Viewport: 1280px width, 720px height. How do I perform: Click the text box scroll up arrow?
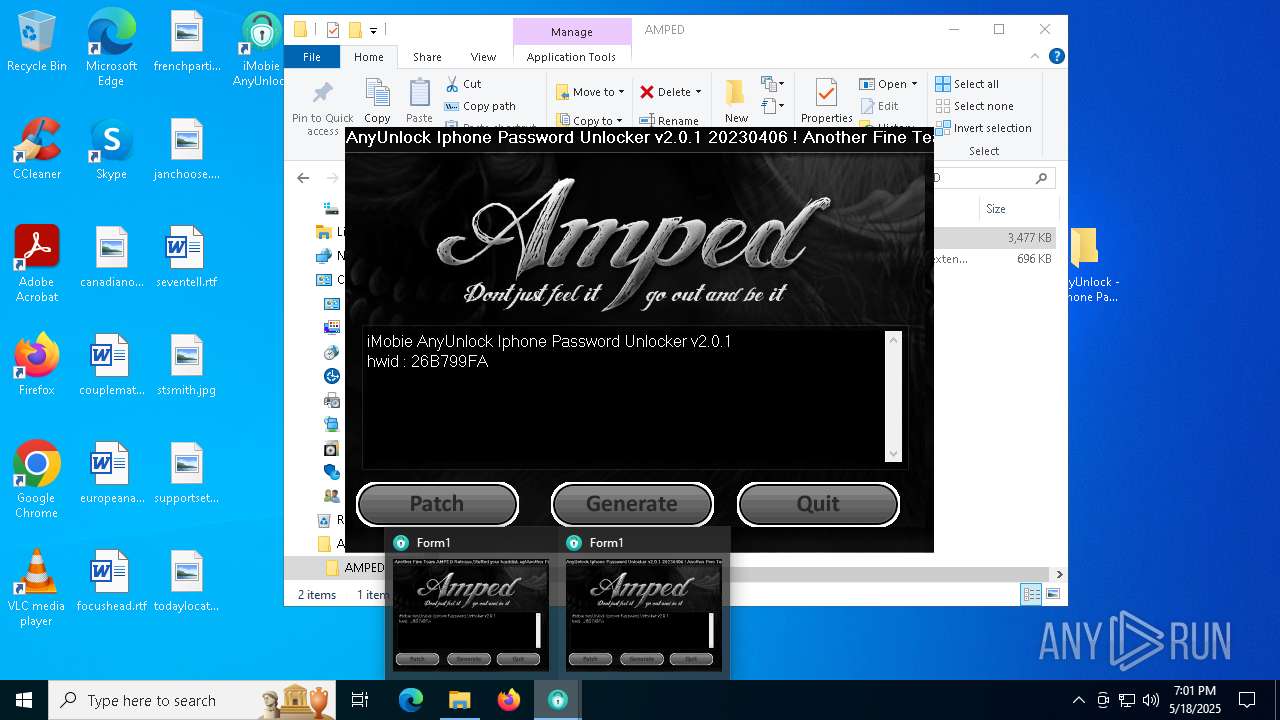pyautogui.click(x=894, y=341)
